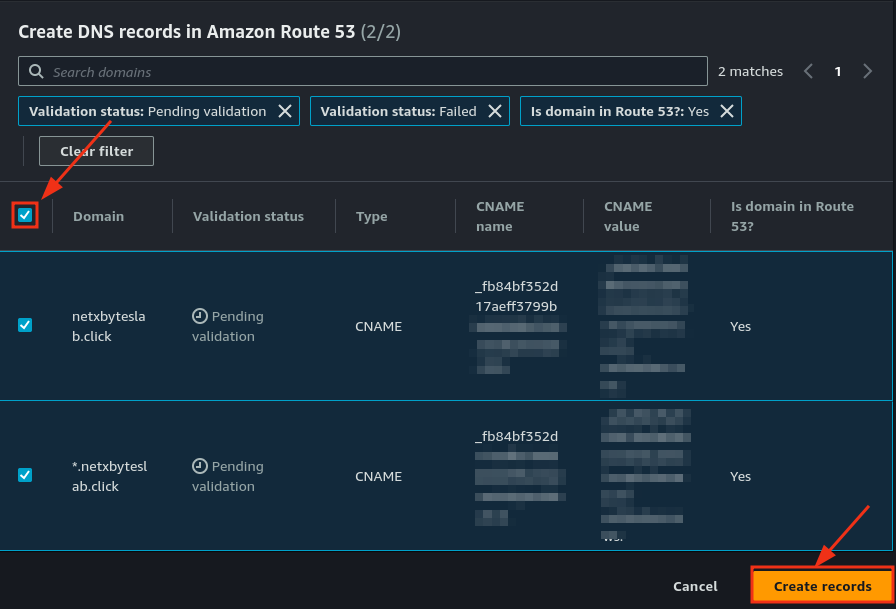Click the Domain column header
The height and width of the screenshot is (609, 896).
(x=98, y=216)
